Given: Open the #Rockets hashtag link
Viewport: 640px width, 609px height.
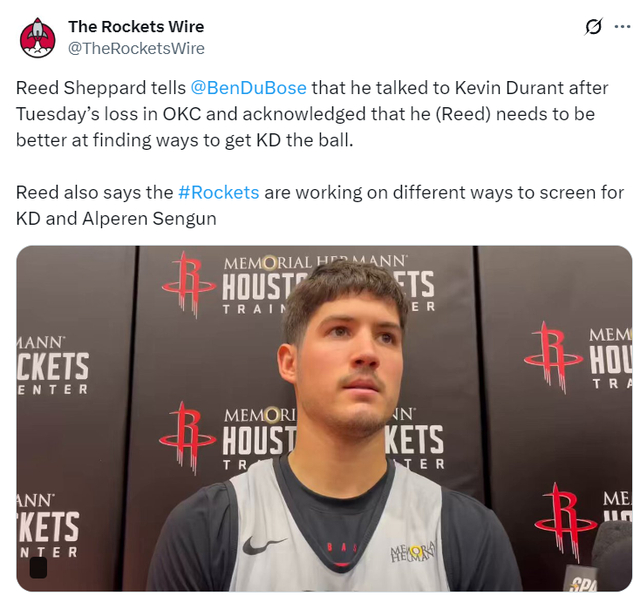Looking at the screenshot, I should tap(219, 193).
